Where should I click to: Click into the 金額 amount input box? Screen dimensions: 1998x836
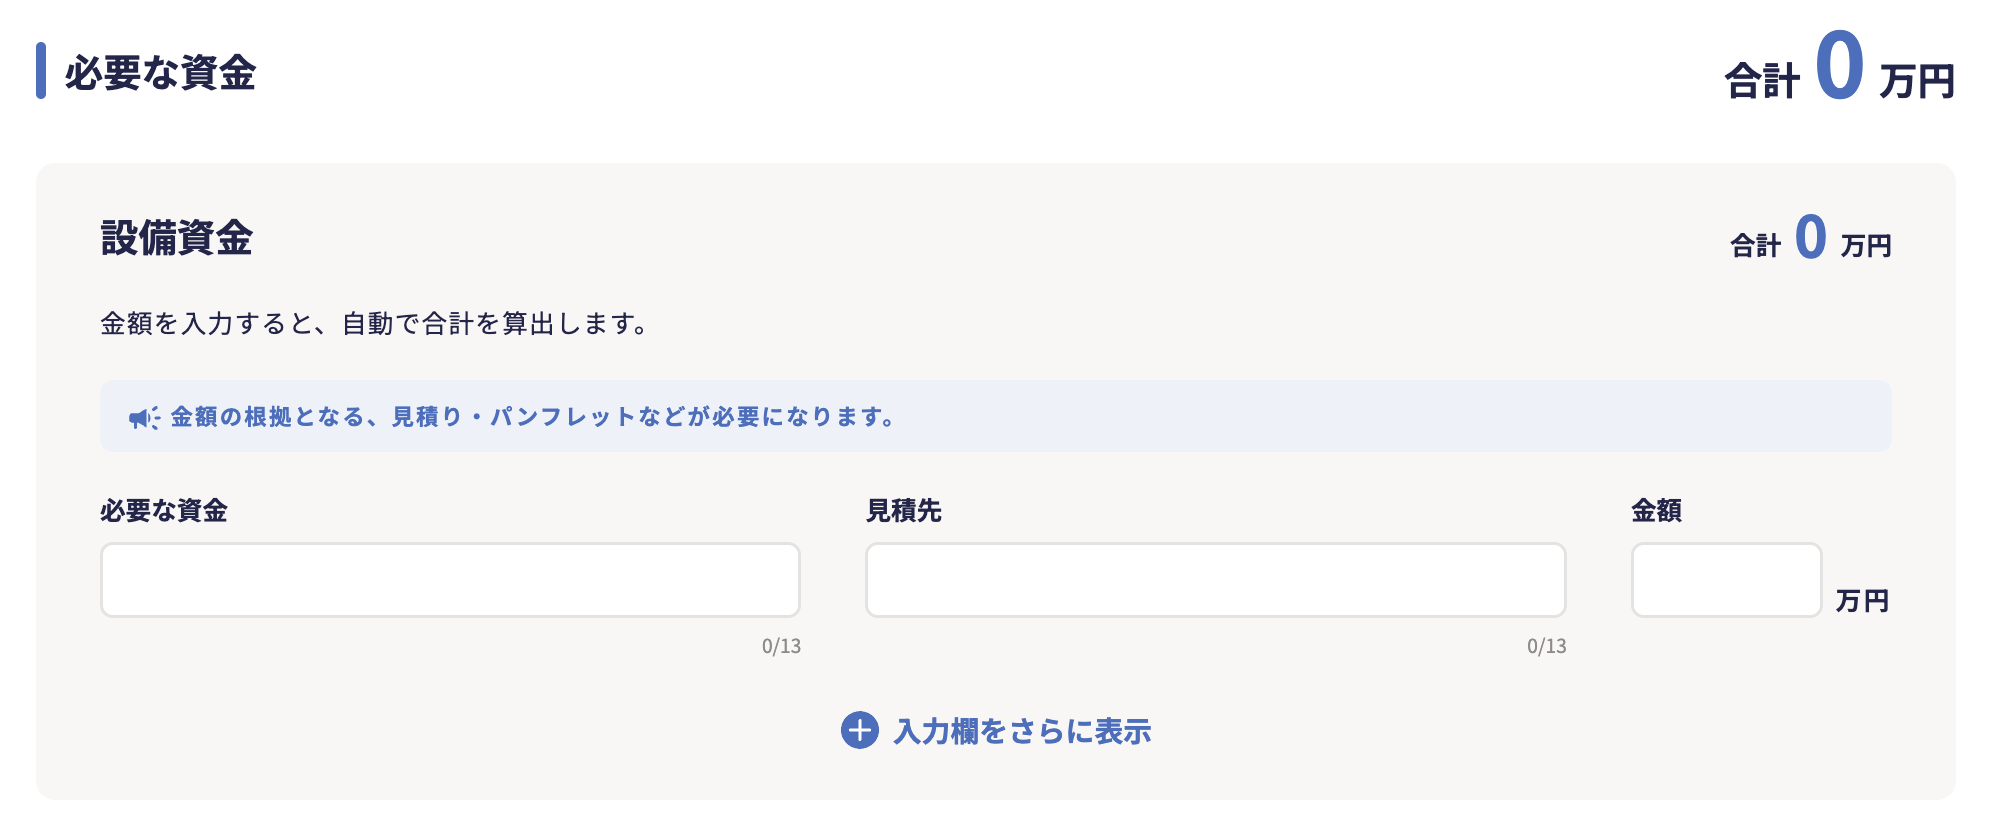click(x=1726, y=580)
